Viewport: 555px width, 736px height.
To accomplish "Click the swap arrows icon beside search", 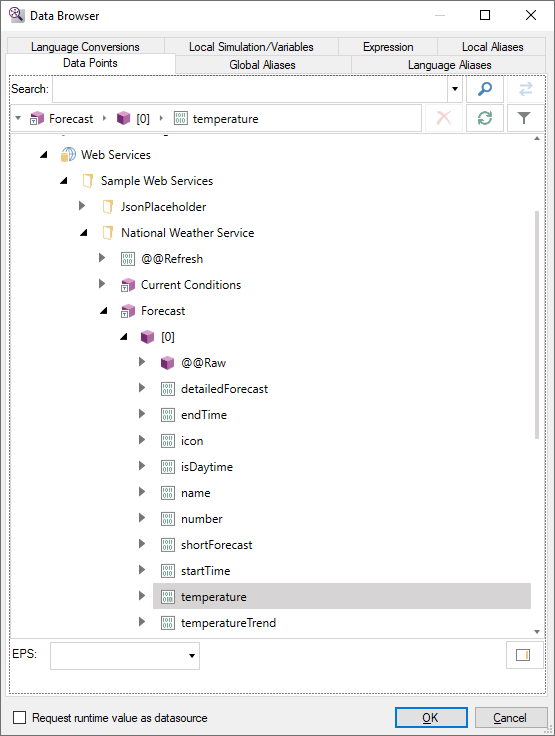I will 525,89.
